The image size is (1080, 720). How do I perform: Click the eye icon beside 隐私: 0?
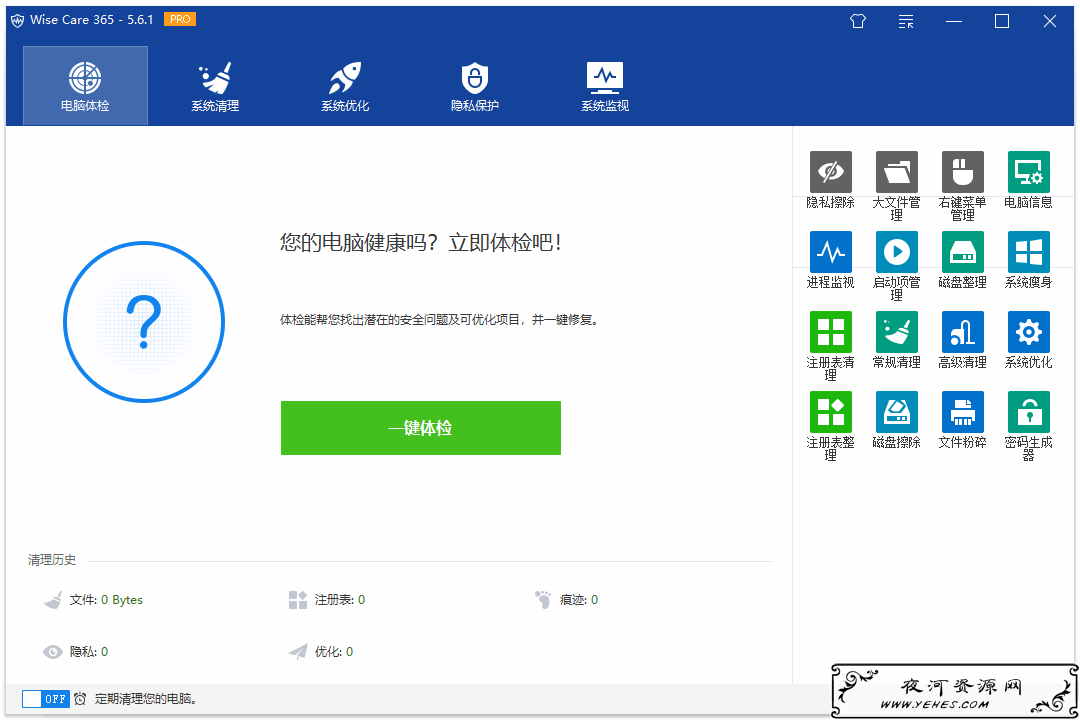[52, 652]
